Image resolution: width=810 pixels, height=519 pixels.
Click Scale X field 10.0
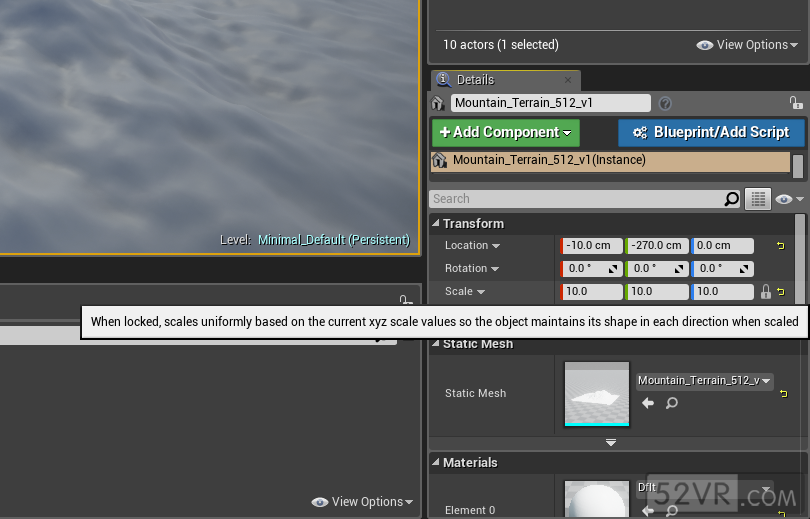coord(591,291)
